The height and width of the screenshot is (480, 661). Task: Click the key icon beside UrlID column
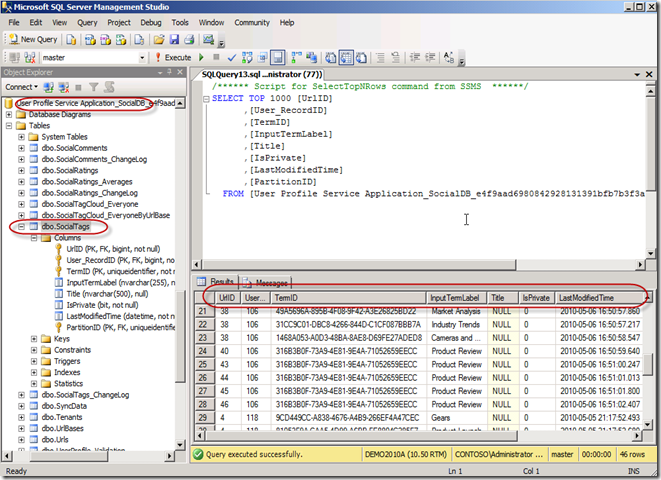pyautogui.click(x=58, y=247)
